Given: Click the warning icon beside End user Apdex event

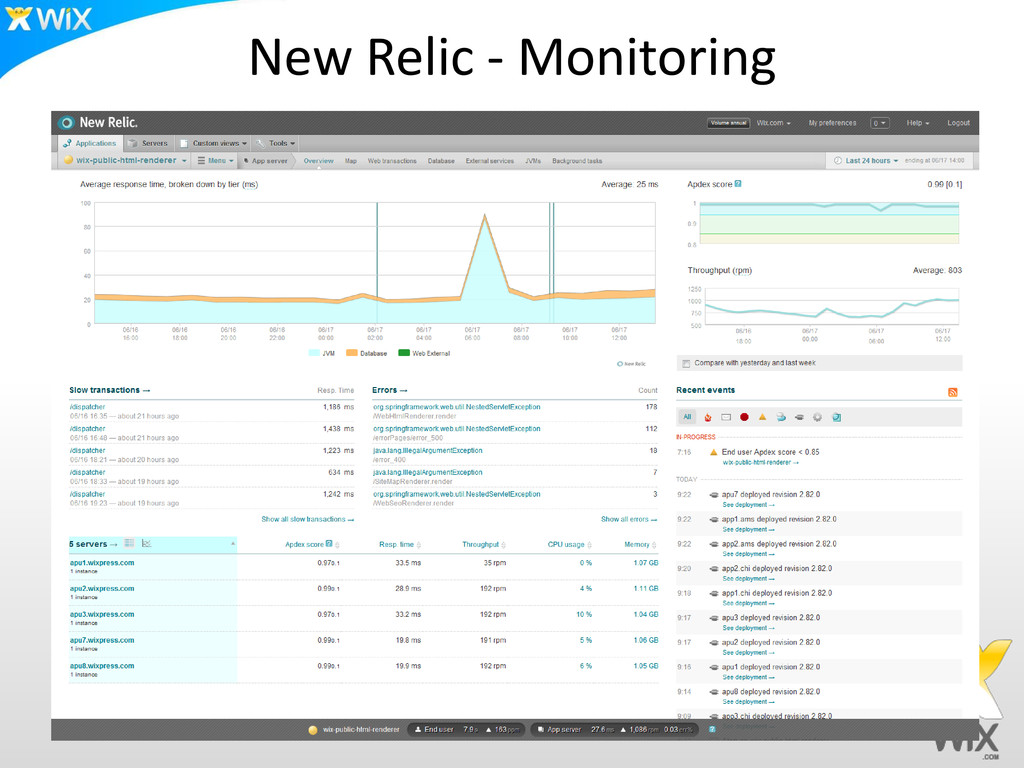Looking at the screenshot, I should (x=713, y=452).
